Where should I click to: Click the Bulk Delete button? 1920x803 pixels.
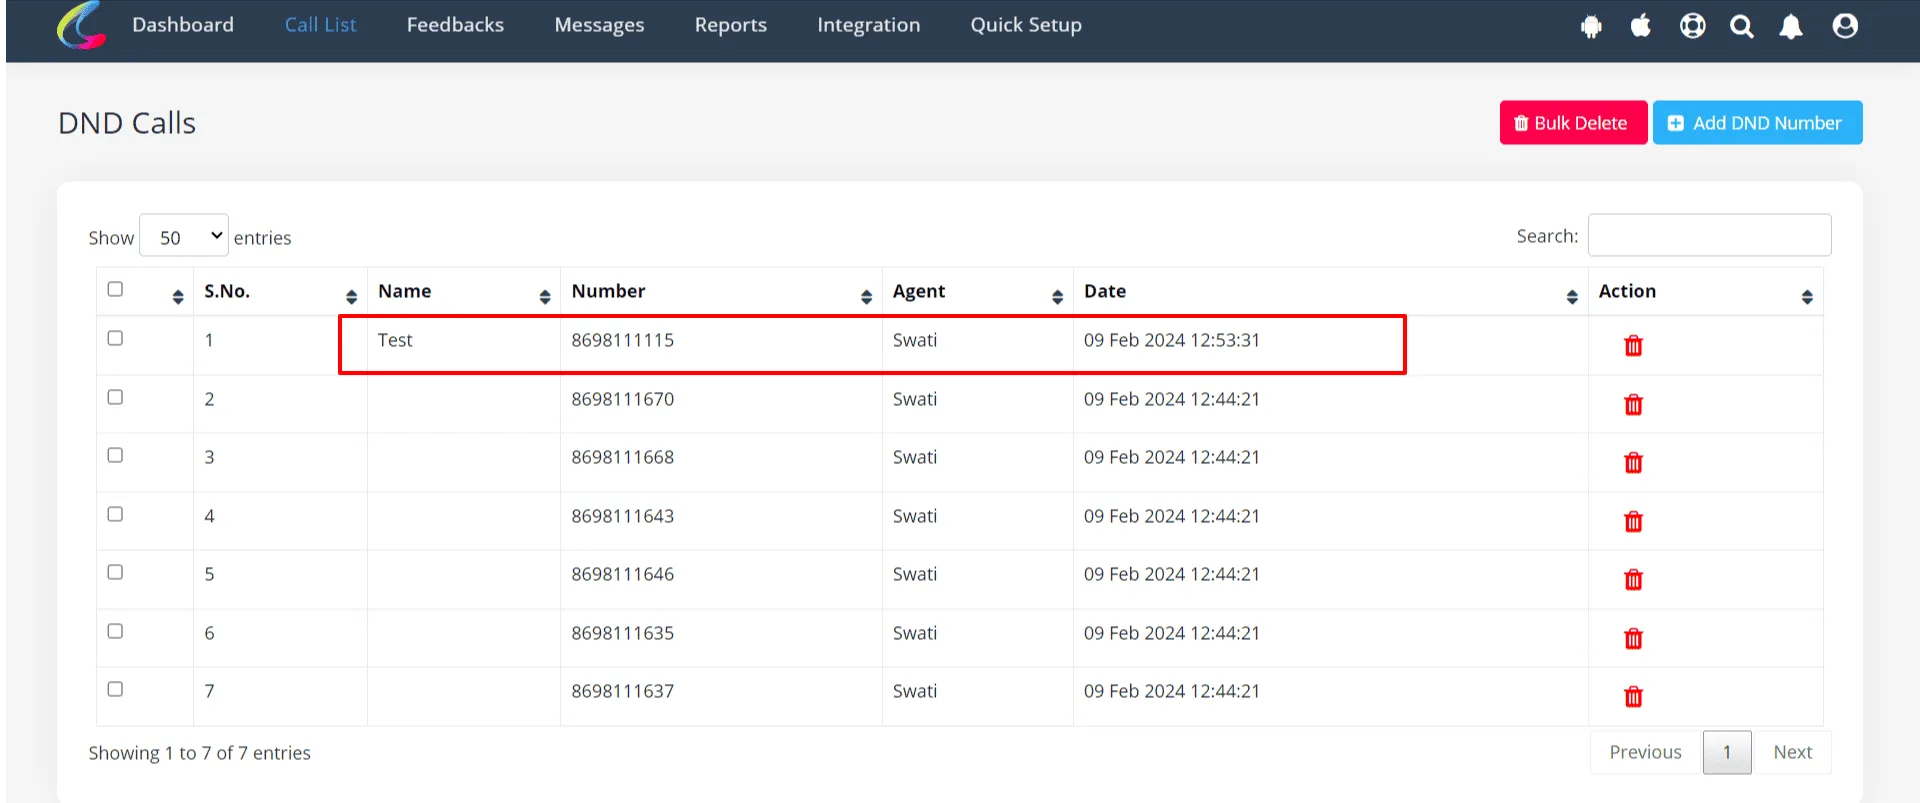pos(1573,123)
